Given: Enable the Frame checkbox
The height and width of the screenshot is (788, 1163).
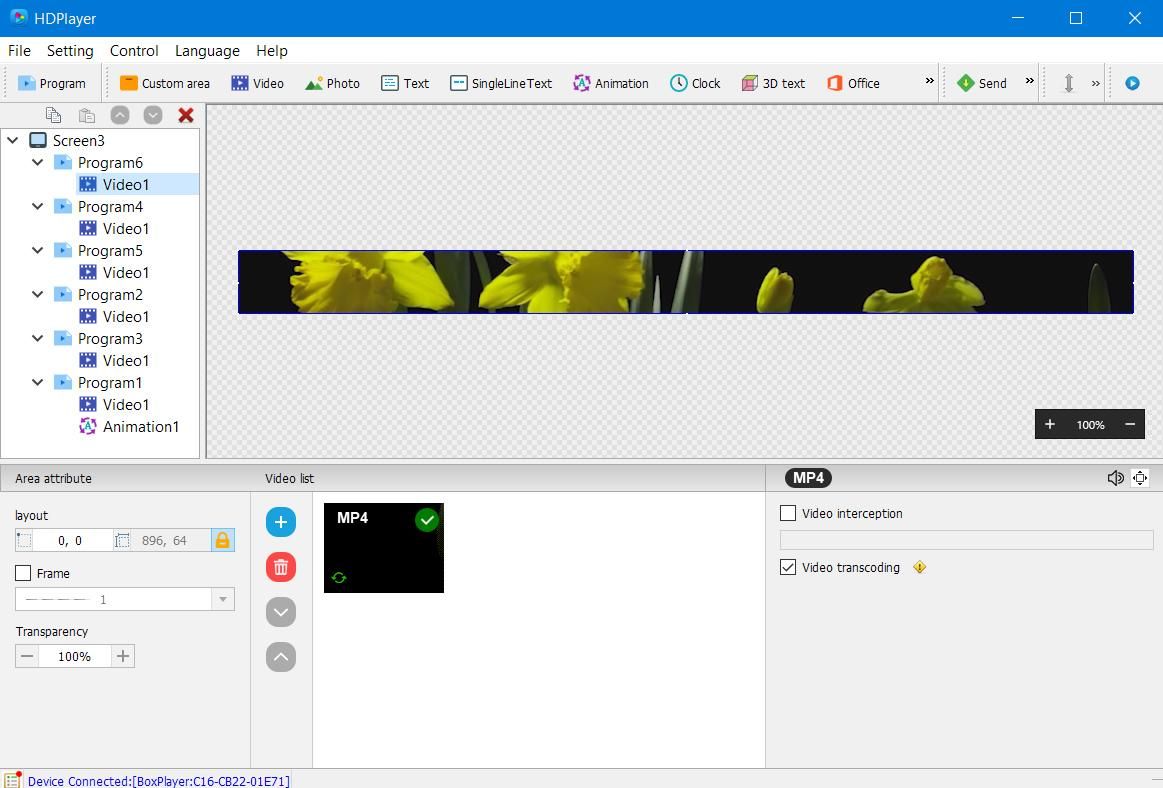Looking at the screenshot, I should pos(23,573).
